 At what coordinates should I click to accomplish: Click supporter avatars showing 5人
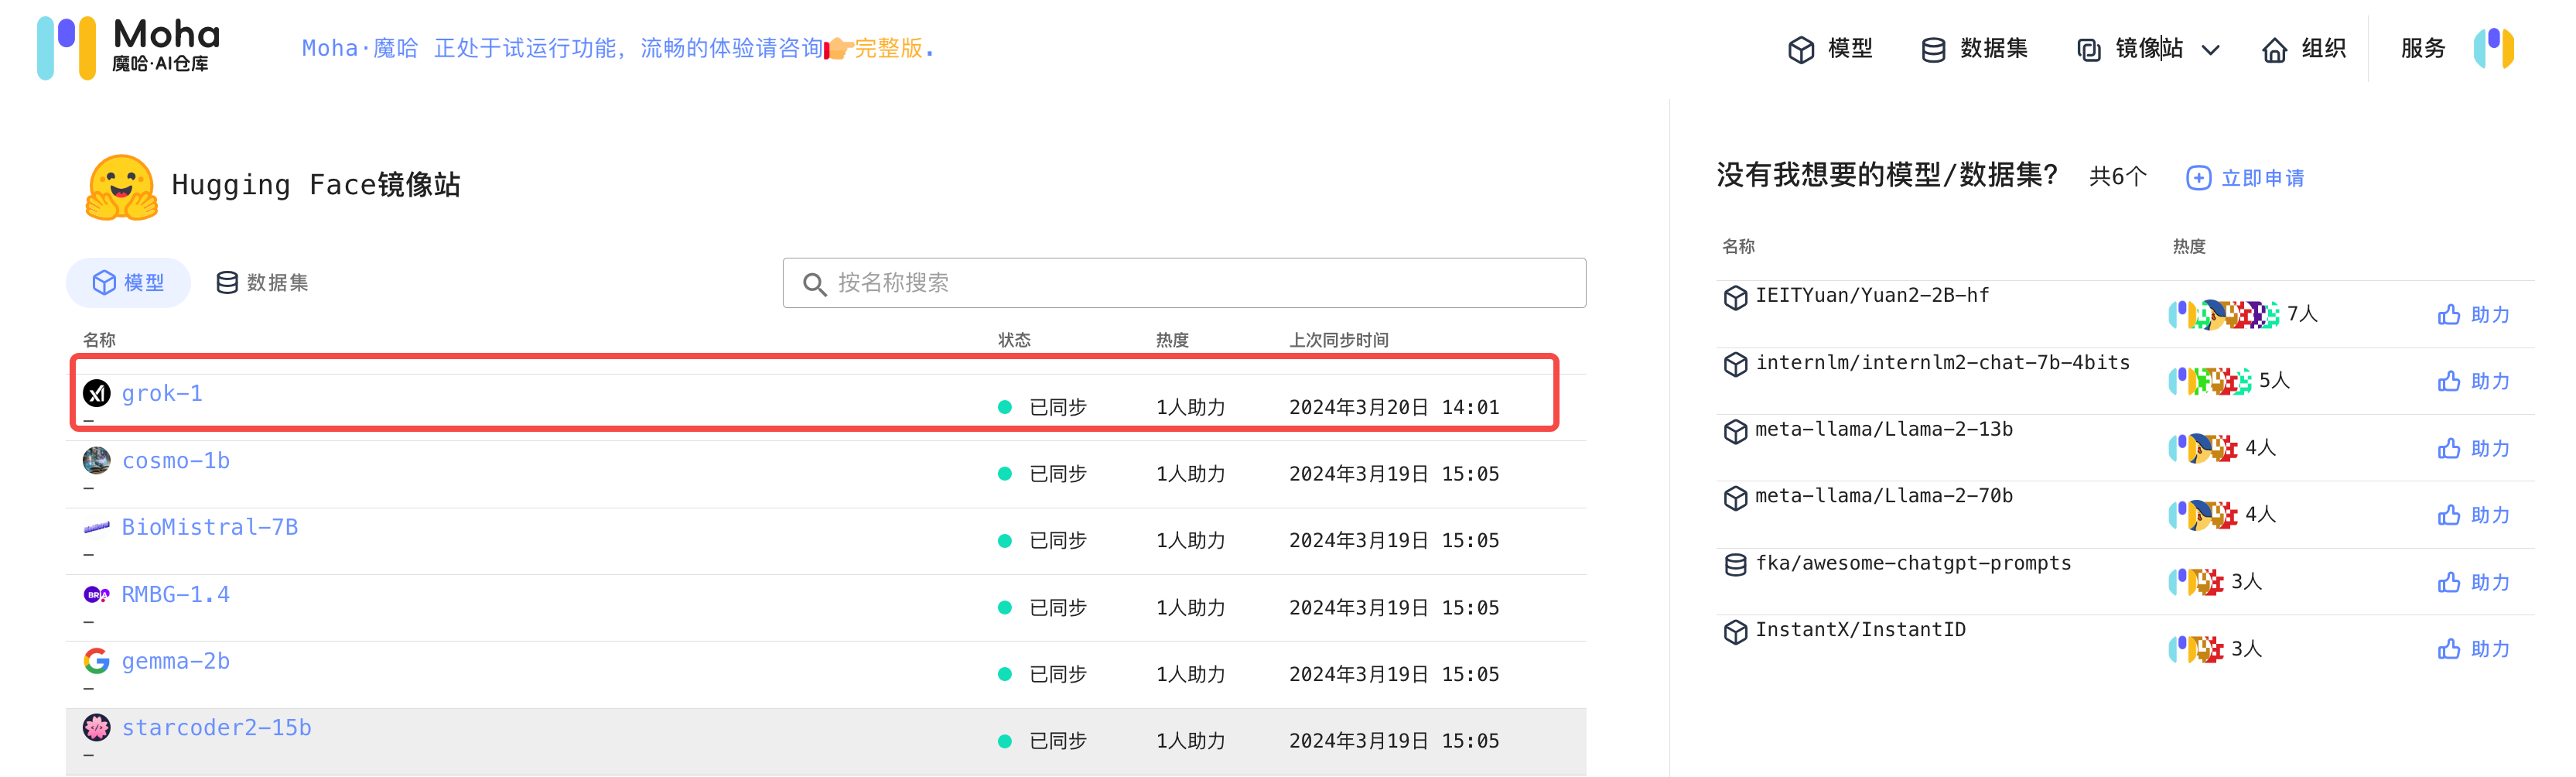2210,381
